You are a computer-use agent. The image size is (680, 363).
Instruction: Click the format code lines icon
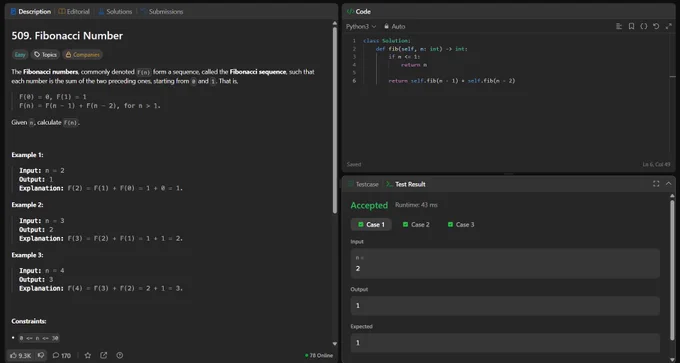(619, 26)
